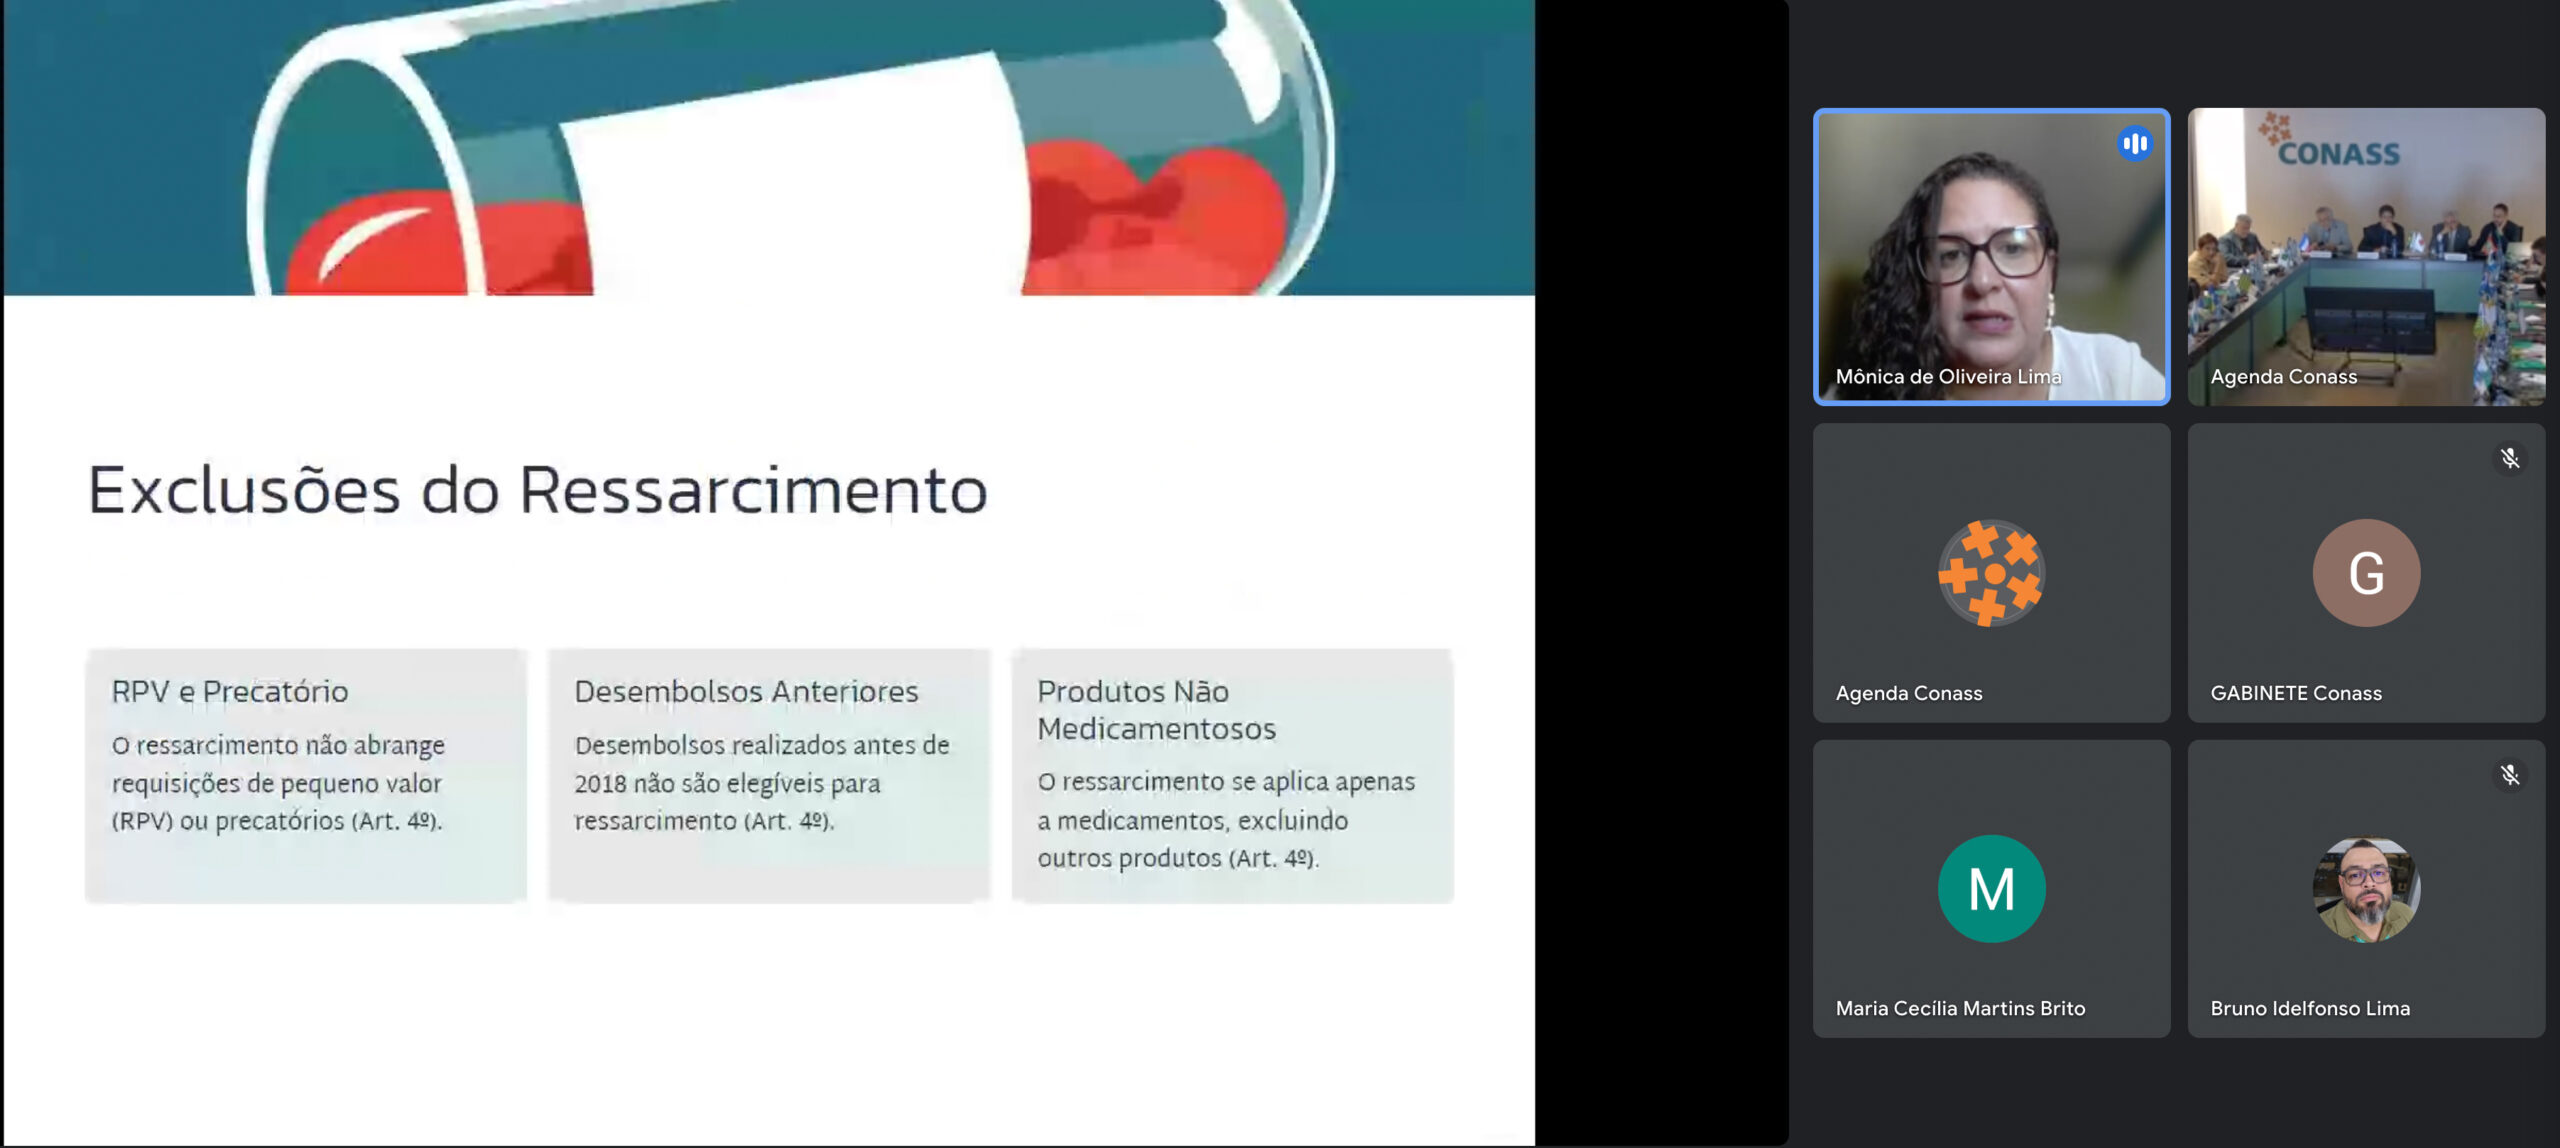Click the RPV e Precatório card
The image size is (2560, 1148).
coord(306,775)
